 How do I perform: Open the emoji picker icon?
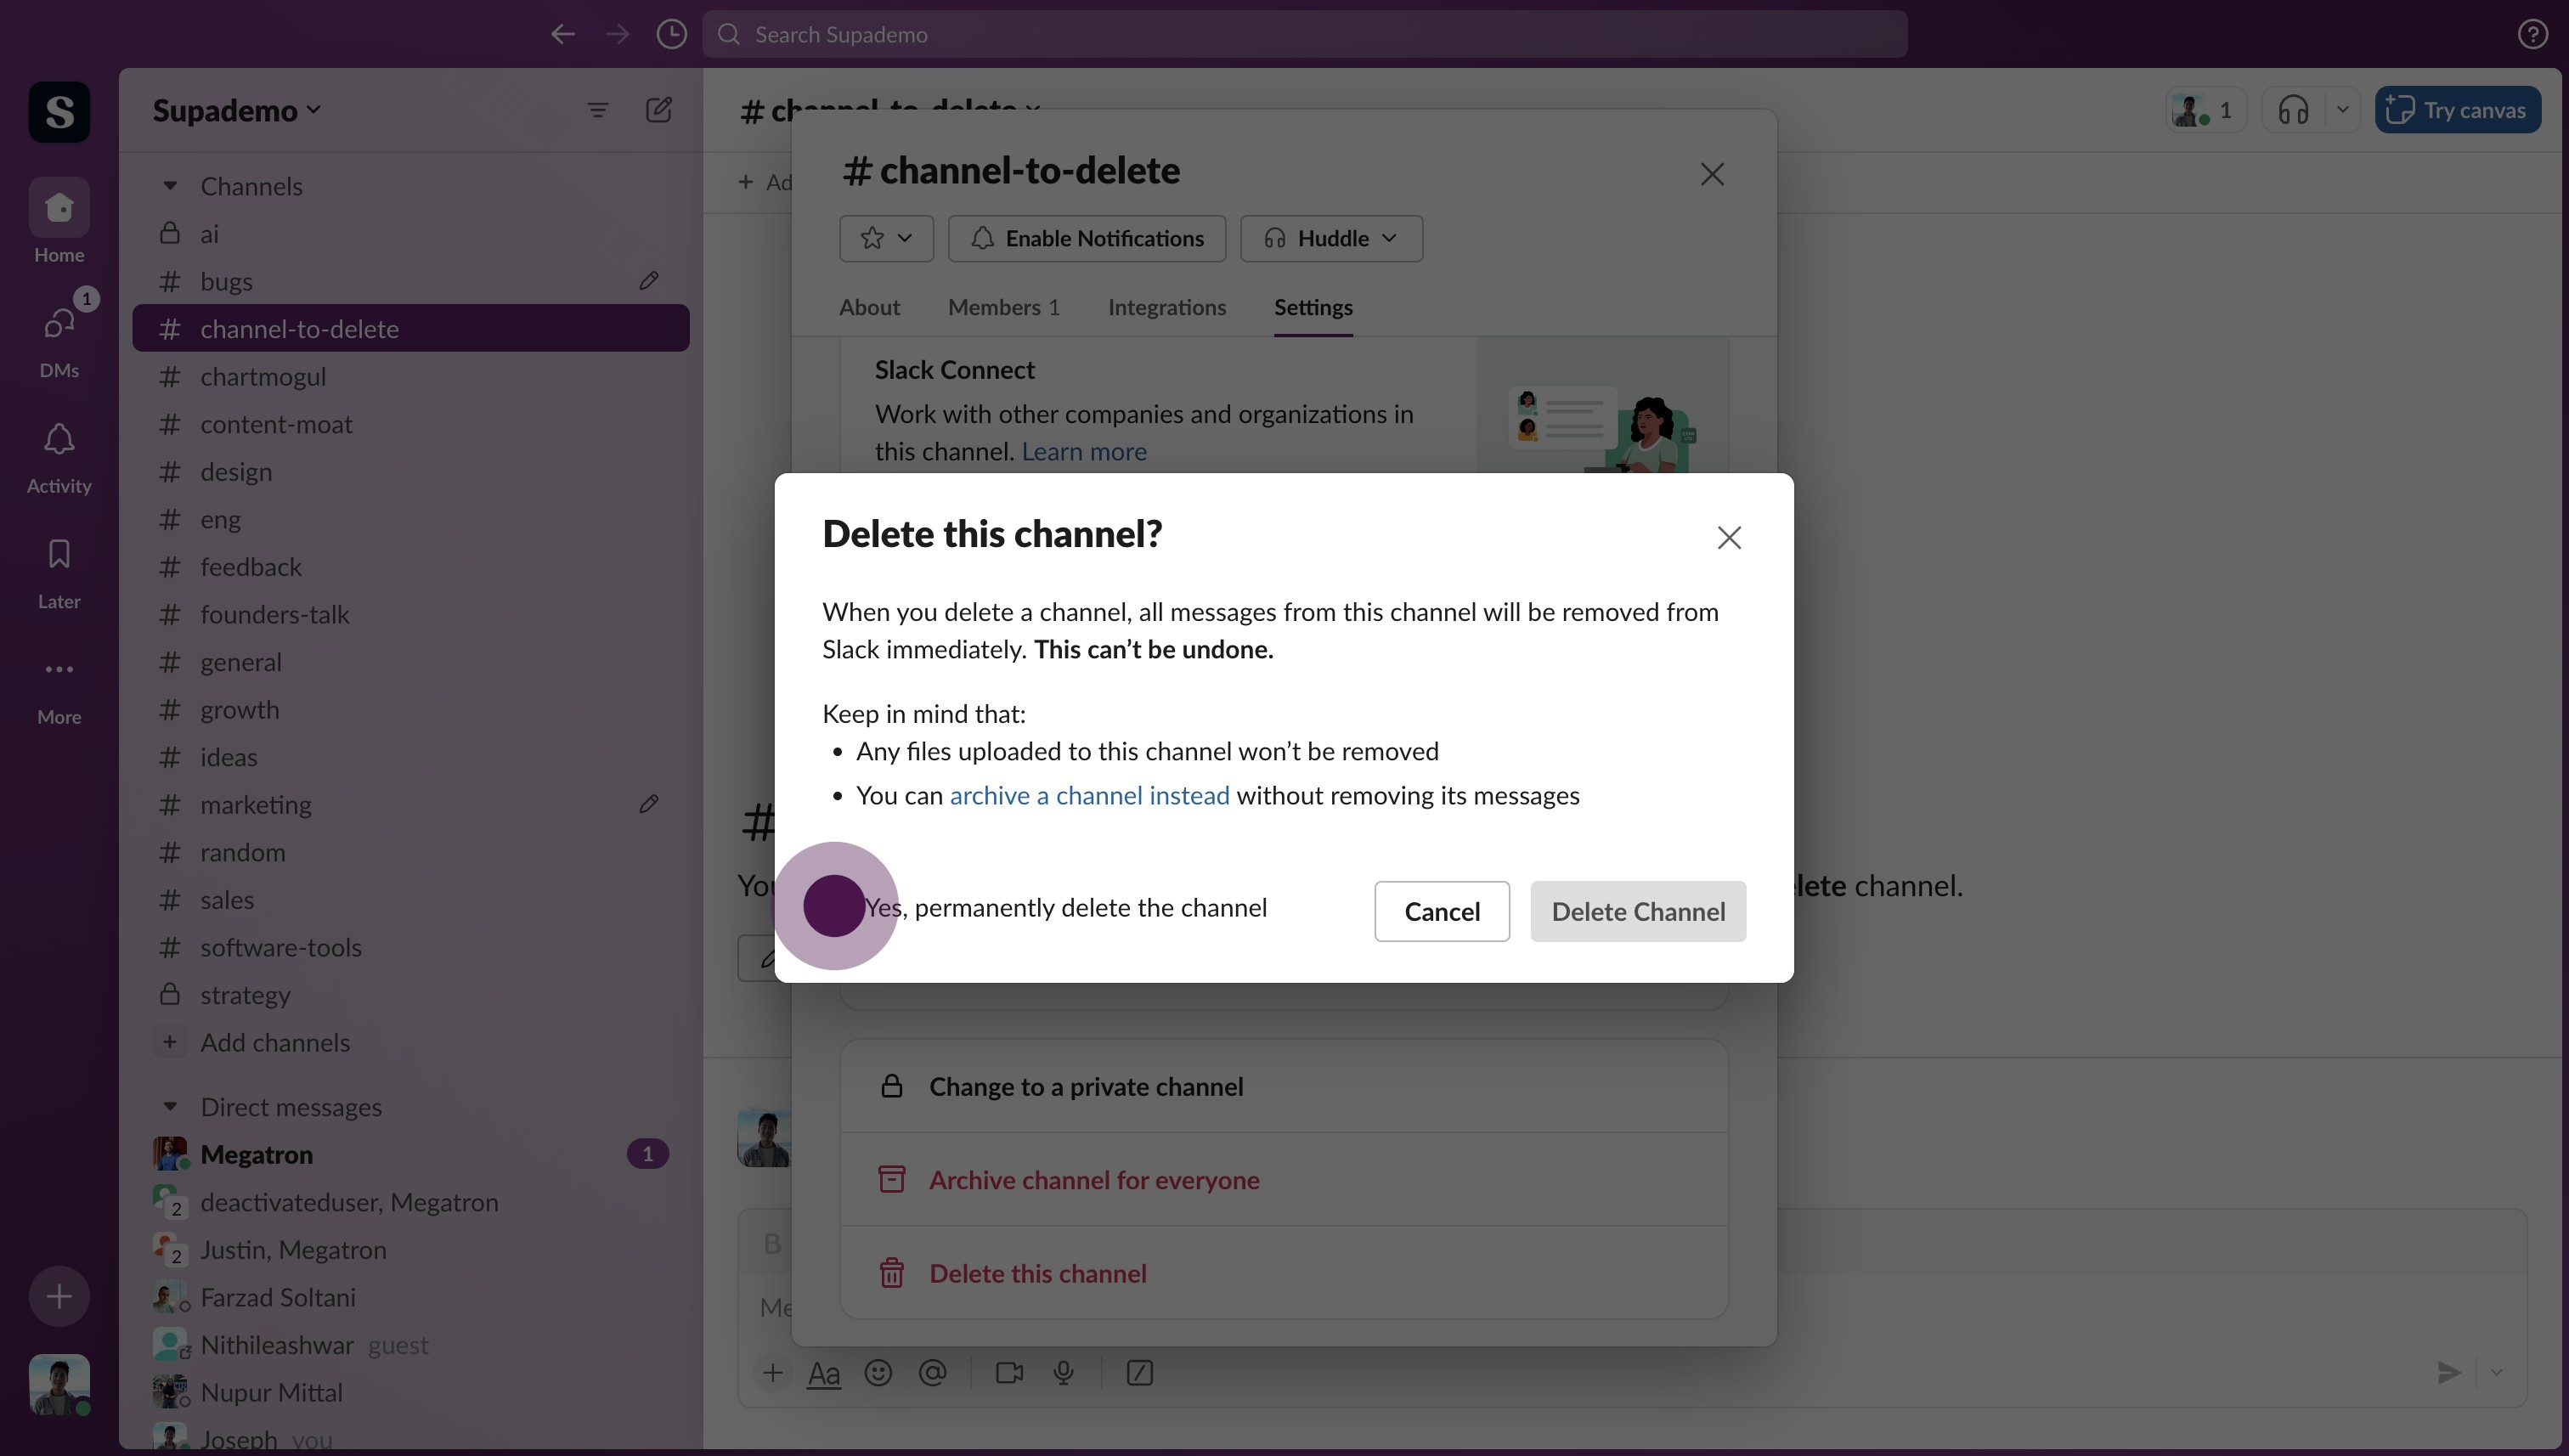877,1373
